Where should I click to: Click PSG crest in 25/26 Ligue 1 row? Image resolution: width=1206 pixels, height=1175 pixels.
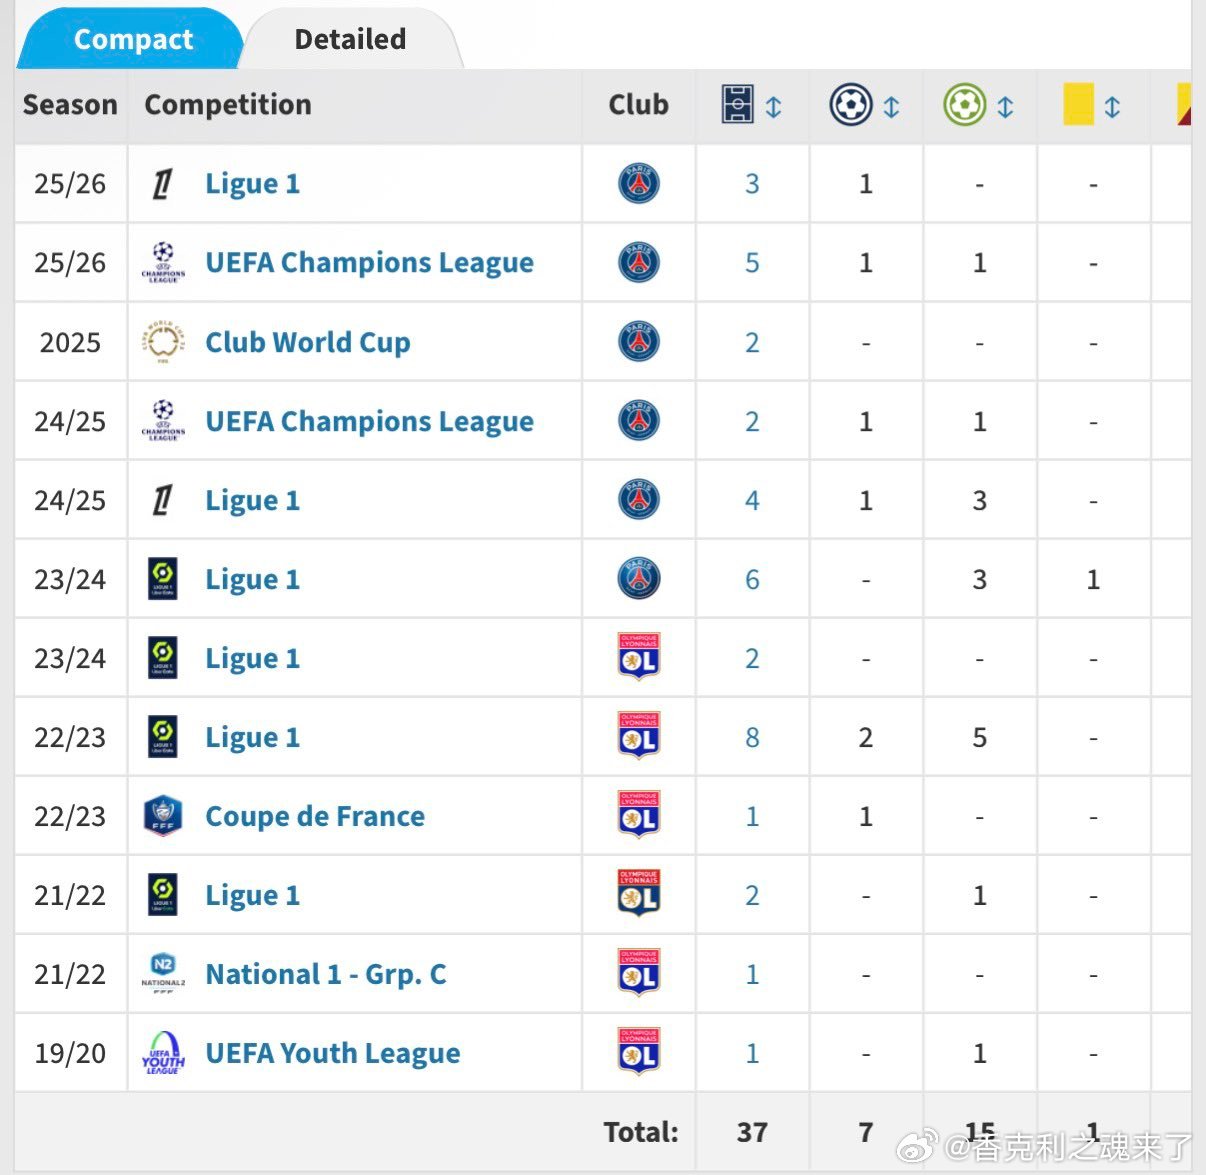(639, 184)
